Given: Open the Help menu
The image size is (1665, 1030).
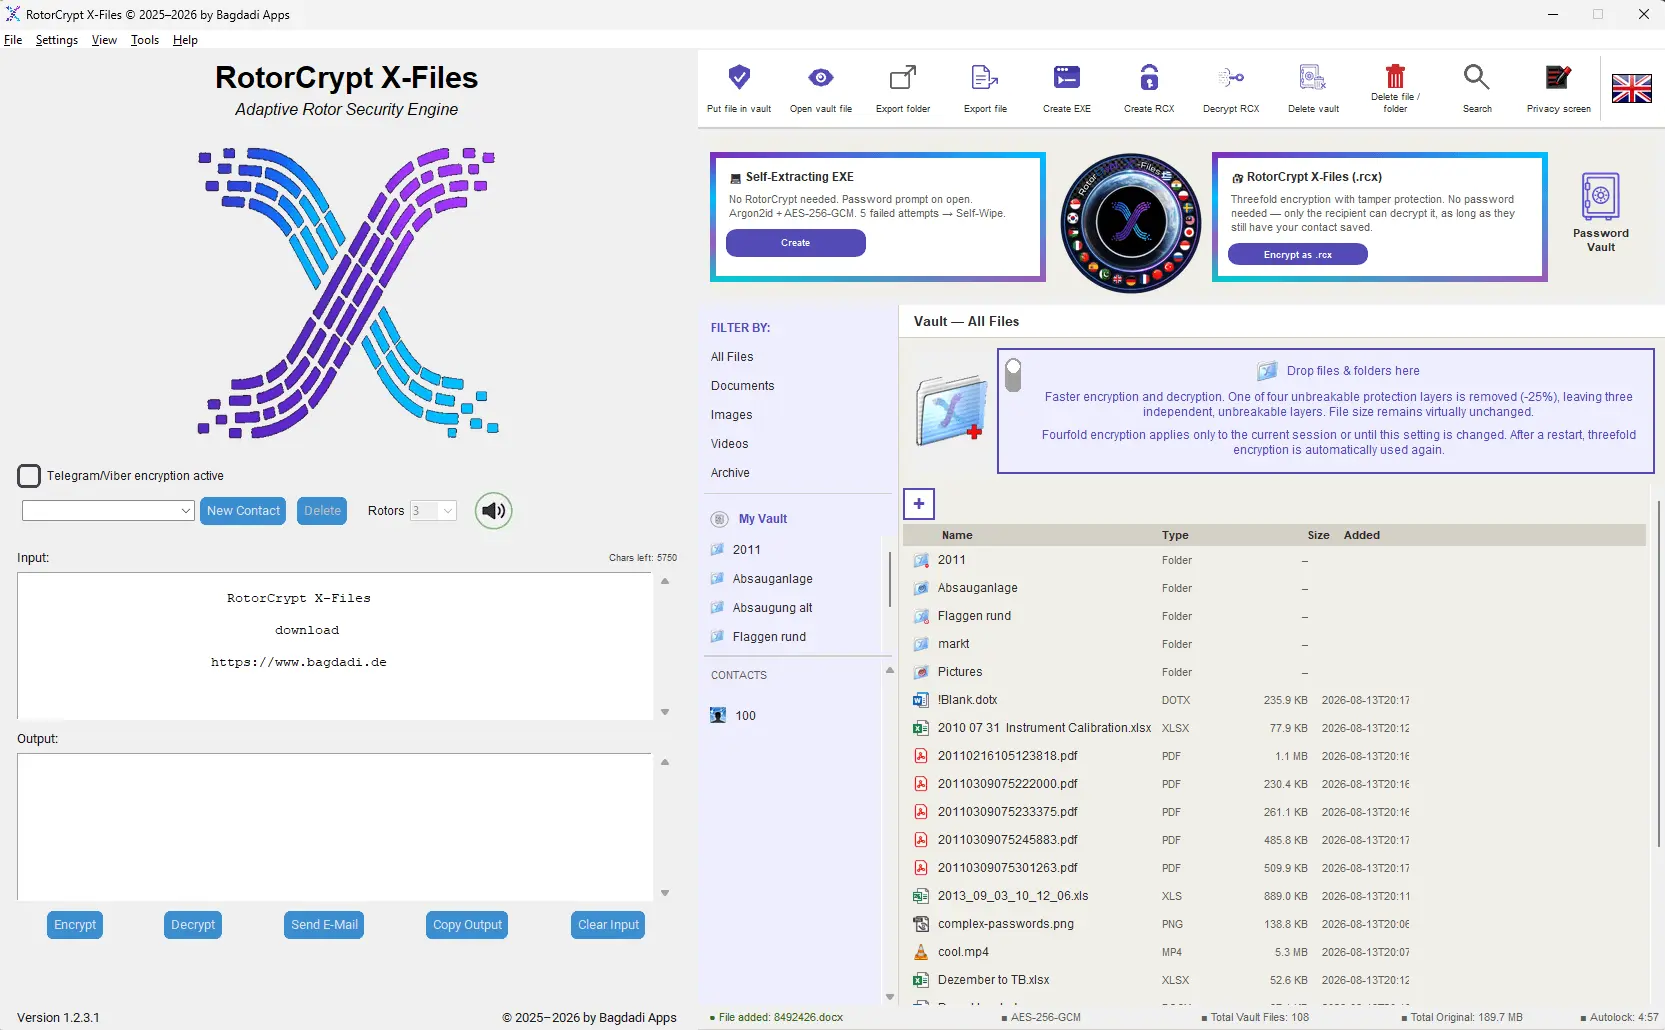Looking at the screenshot, I should click(185, 40).
